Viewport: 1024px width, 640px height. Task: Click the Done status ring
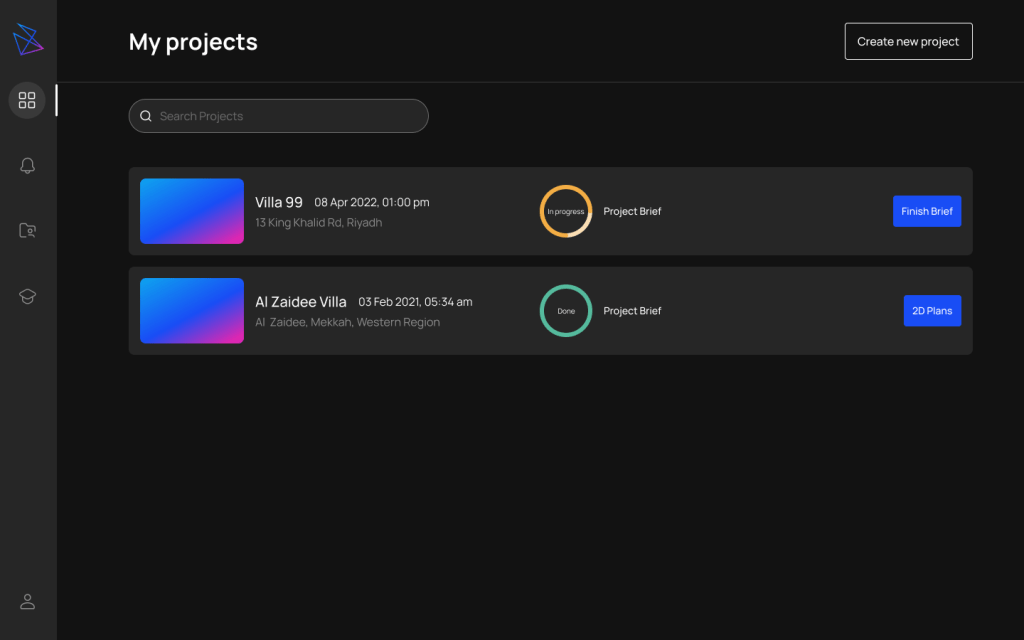[x=566, y=311]
